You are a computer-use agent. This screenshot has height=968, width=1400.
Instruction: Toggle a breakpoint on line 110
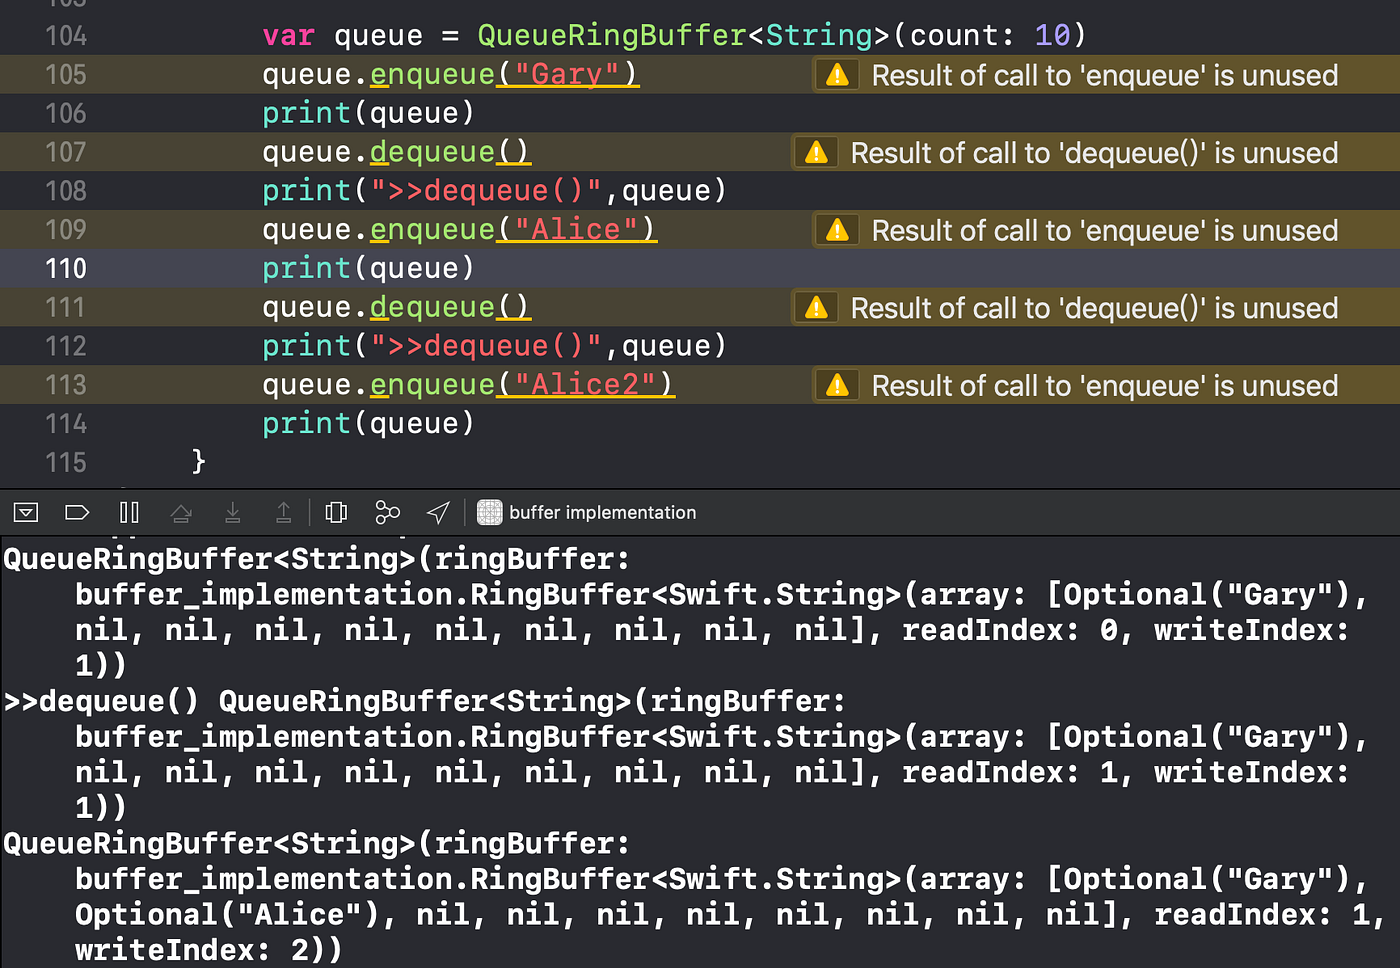pyautogui.click(x=64, y=268)
